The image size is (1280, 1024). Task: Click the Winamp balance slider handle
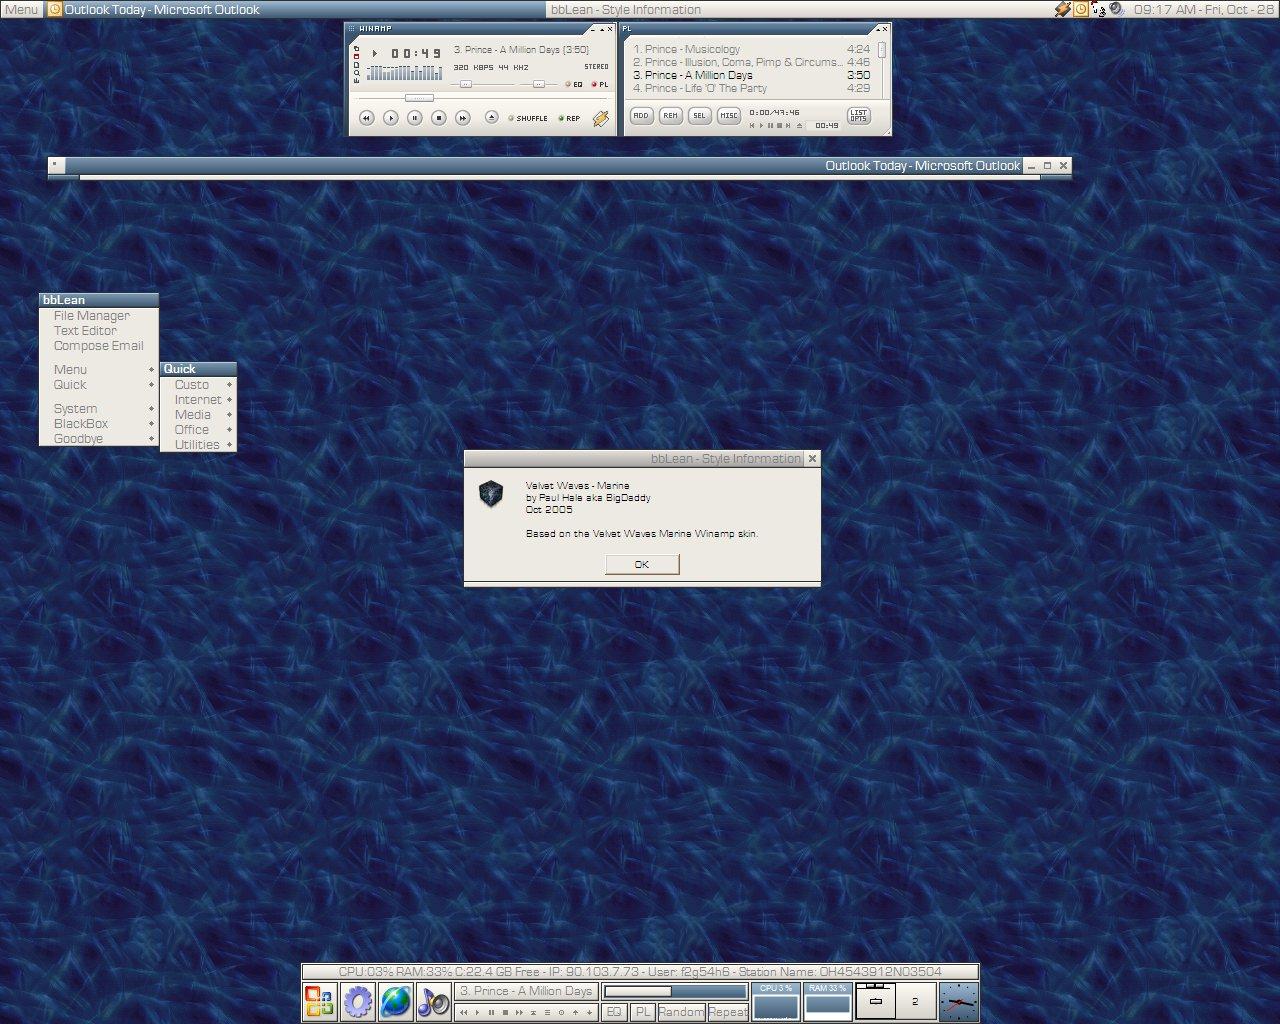pos(539,85)
